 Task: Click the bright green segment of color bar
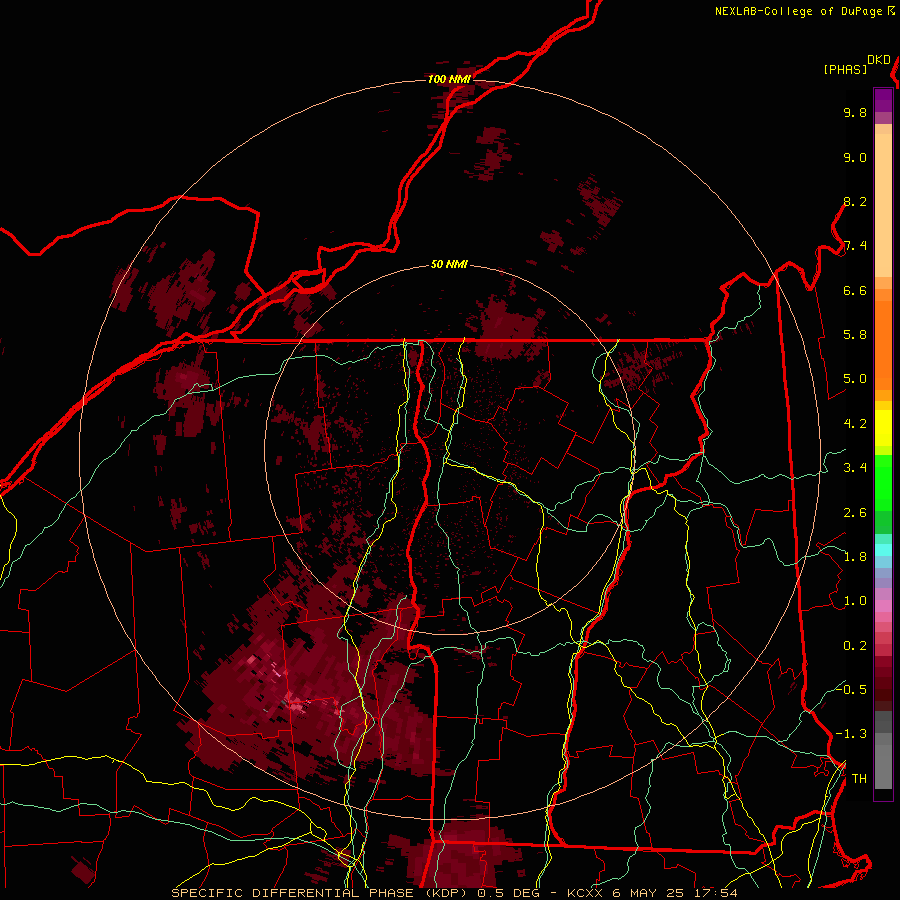(x=883, y=483)
